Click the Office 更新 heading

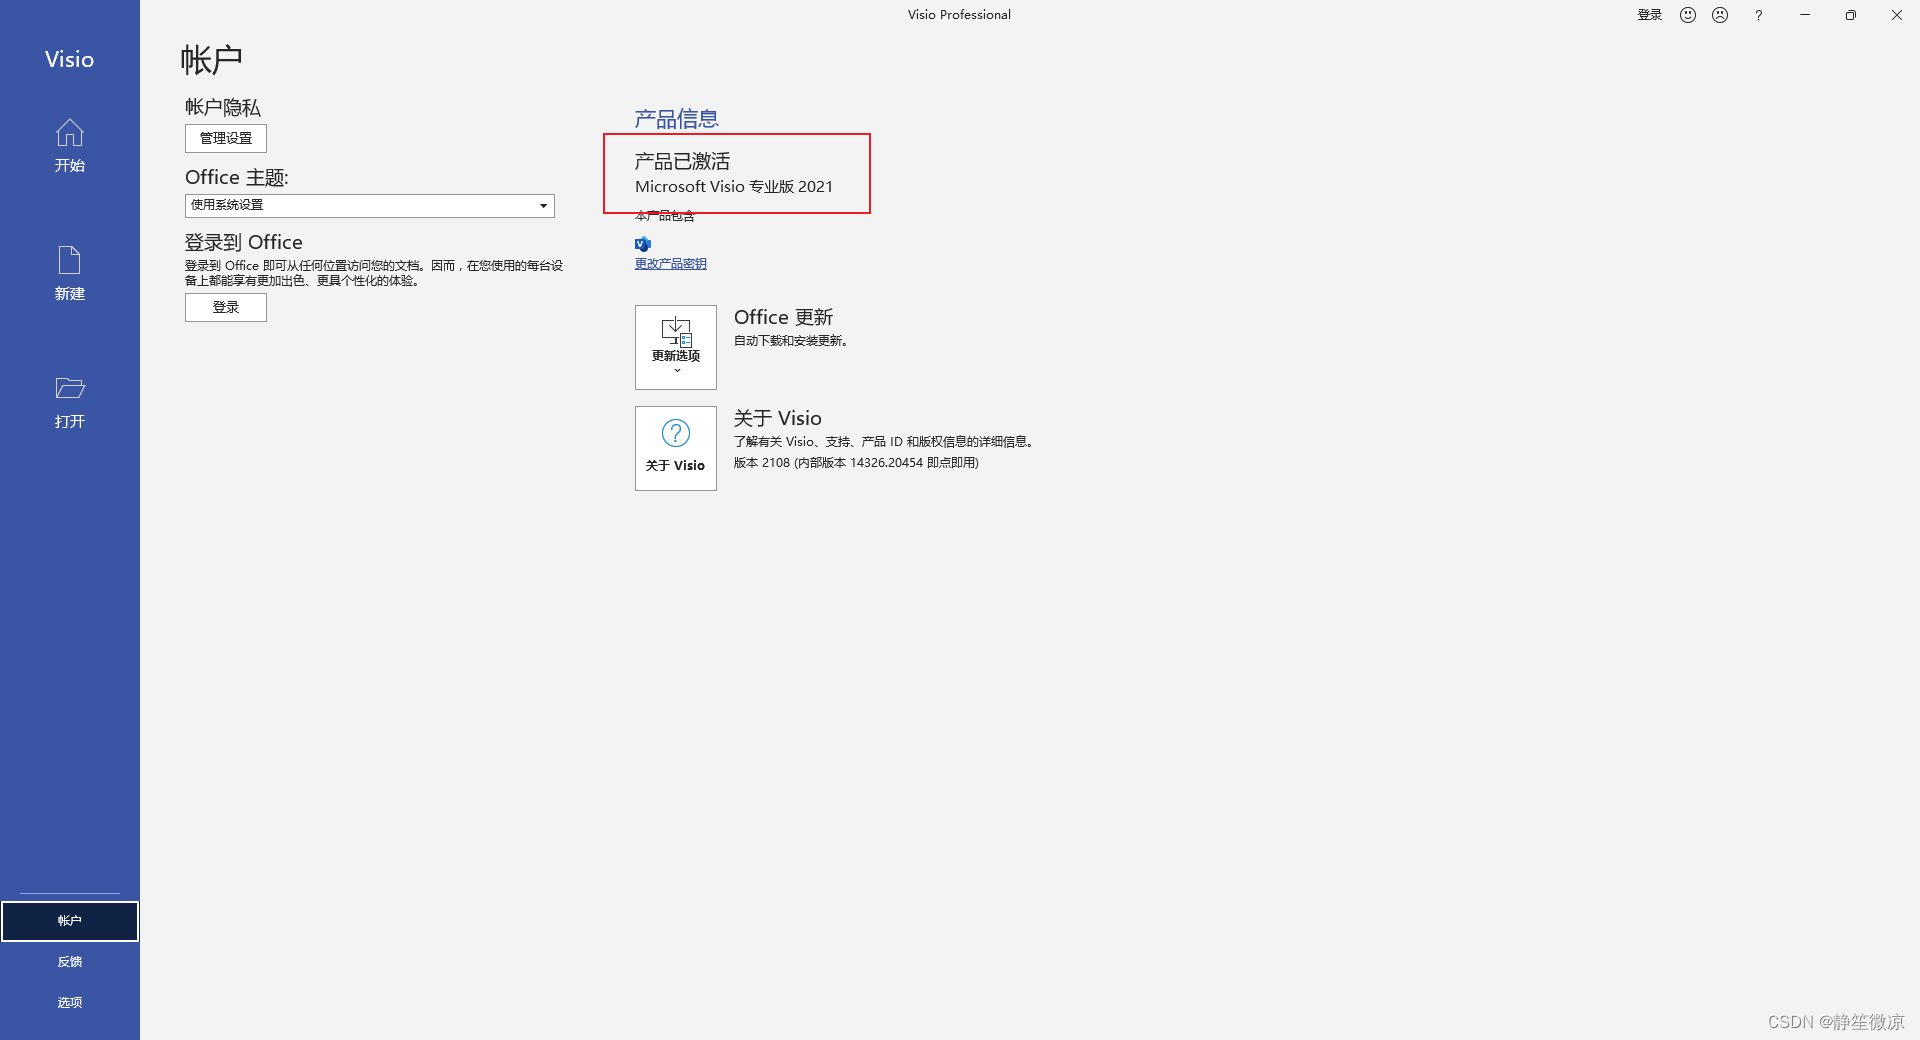784,317
